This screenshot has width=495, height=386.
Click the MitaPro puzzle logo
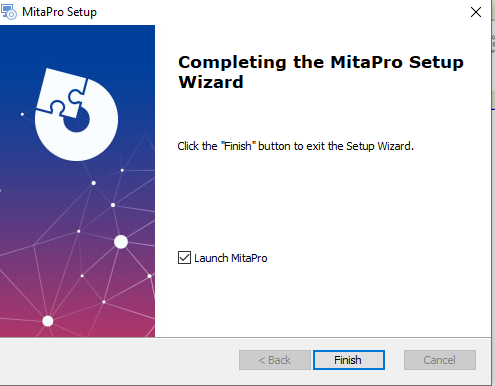[x=76, y=115]
